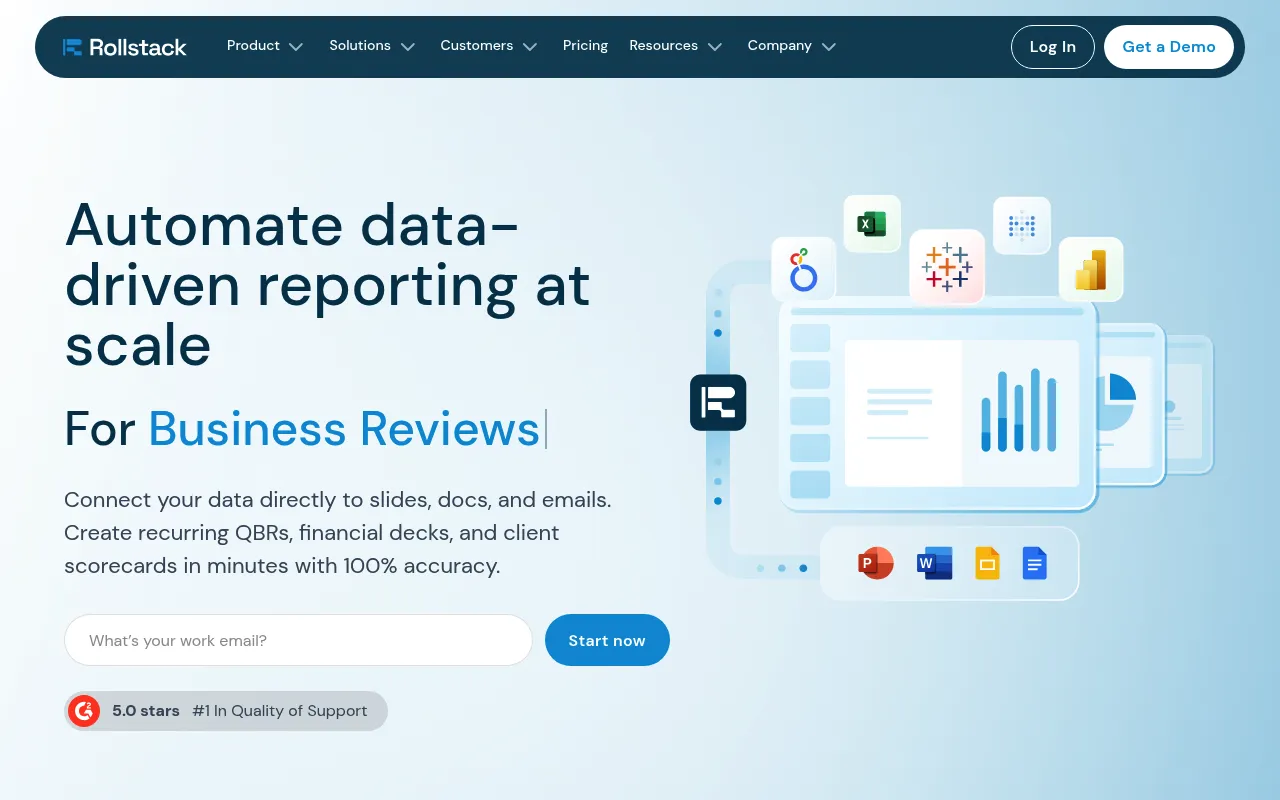Select the green Excel icon tile
This screenshot has height=800, width=1280.
[872, 224]
